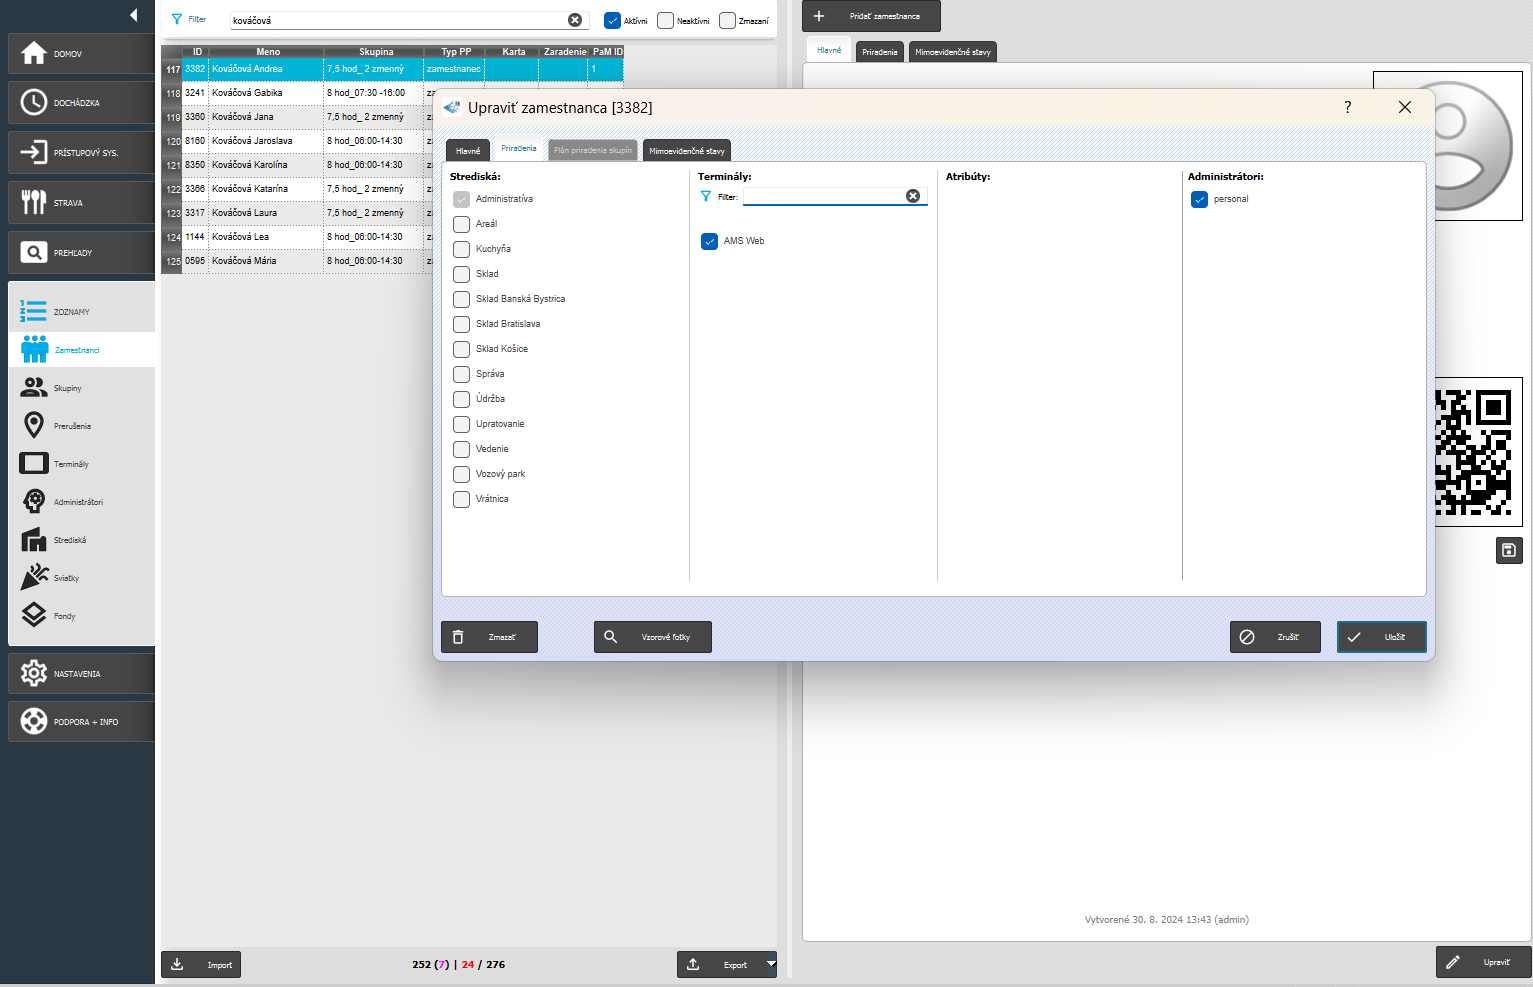1533x987 pixels.
Task: Click the Zrušiť cancel button
Action: (1275, 637)
